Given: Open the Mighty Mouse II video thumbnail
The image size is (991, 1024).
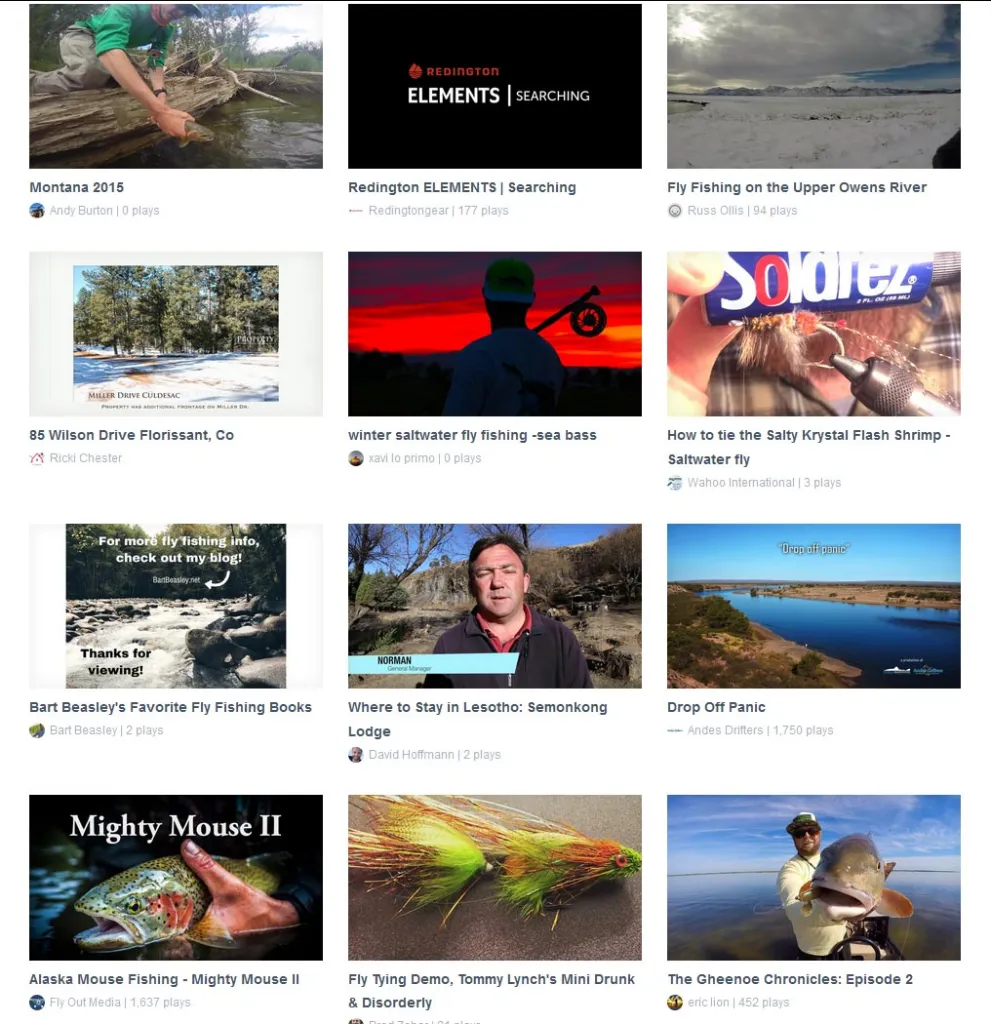Looking at the screenshot, I should coord(176,877).
